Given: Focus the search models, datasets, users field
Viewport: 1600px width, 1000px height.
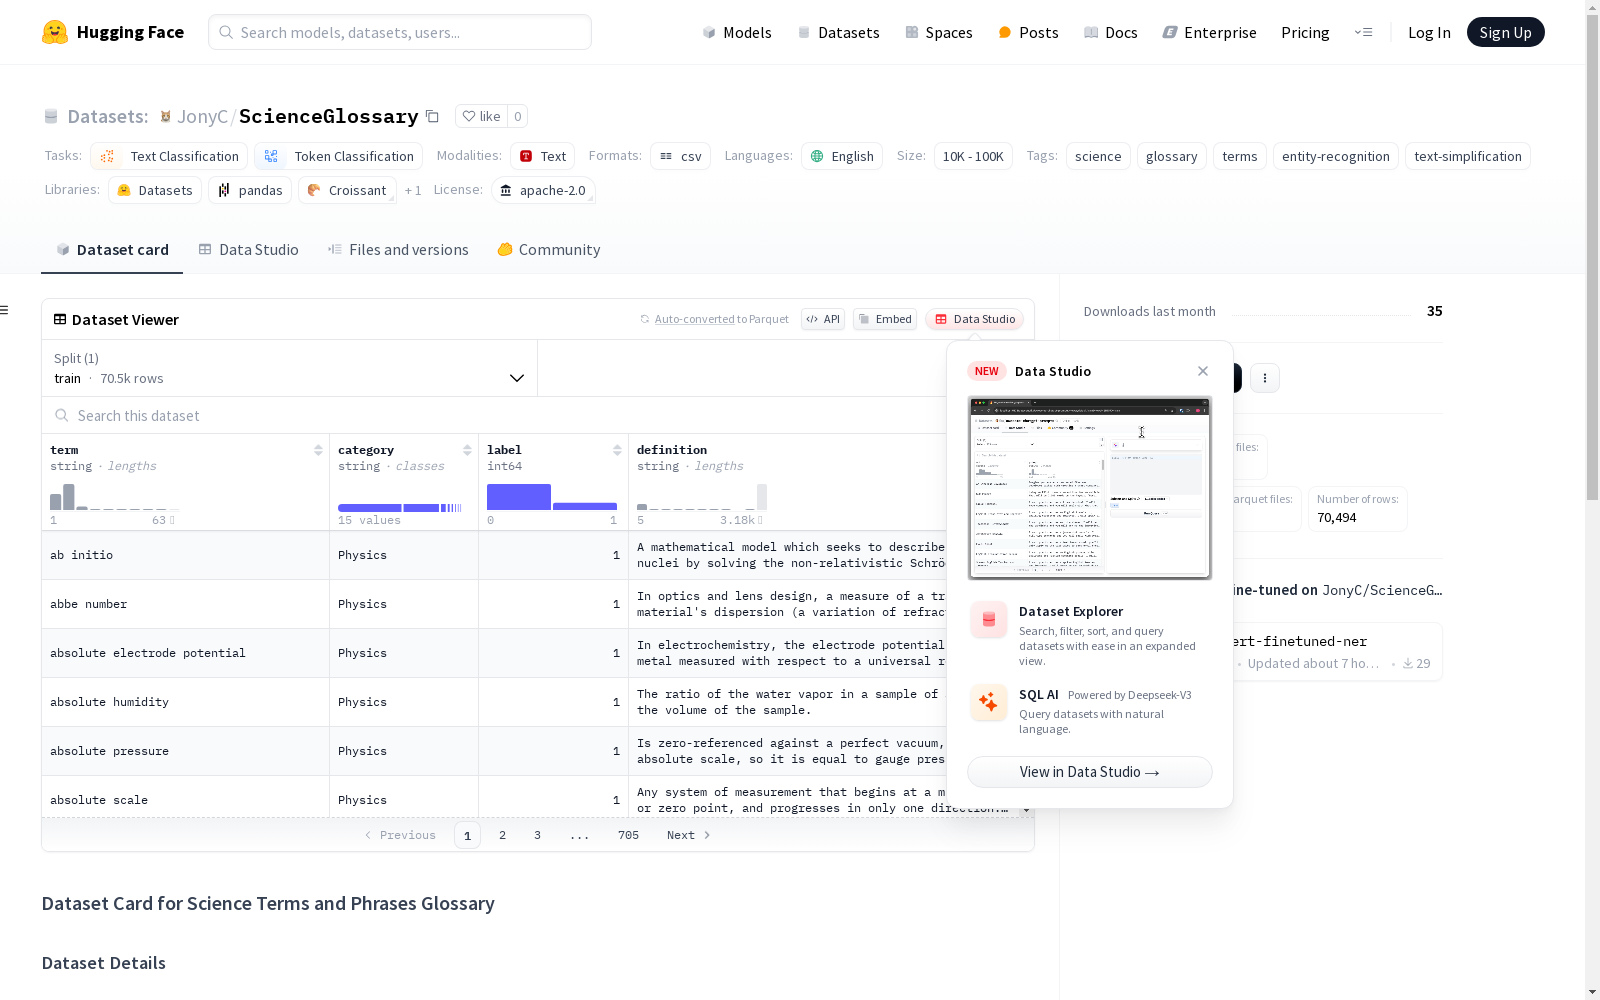Looking at the screenshot, I should click(400, 32).
